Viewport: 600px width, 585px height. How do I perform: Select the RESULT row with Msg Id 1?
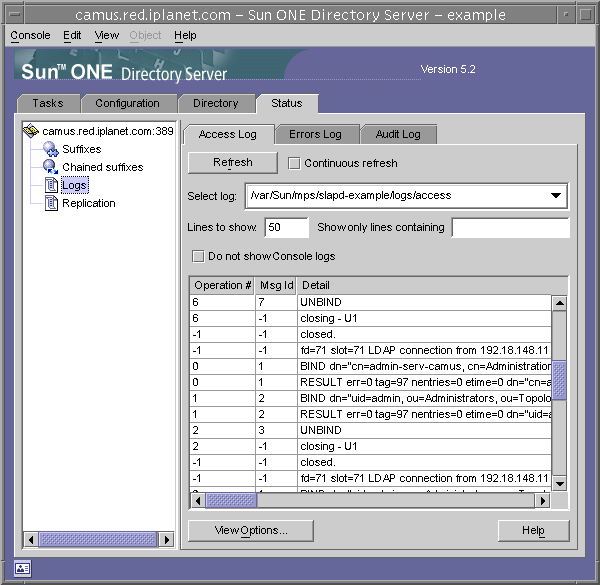tap(370, 383)
